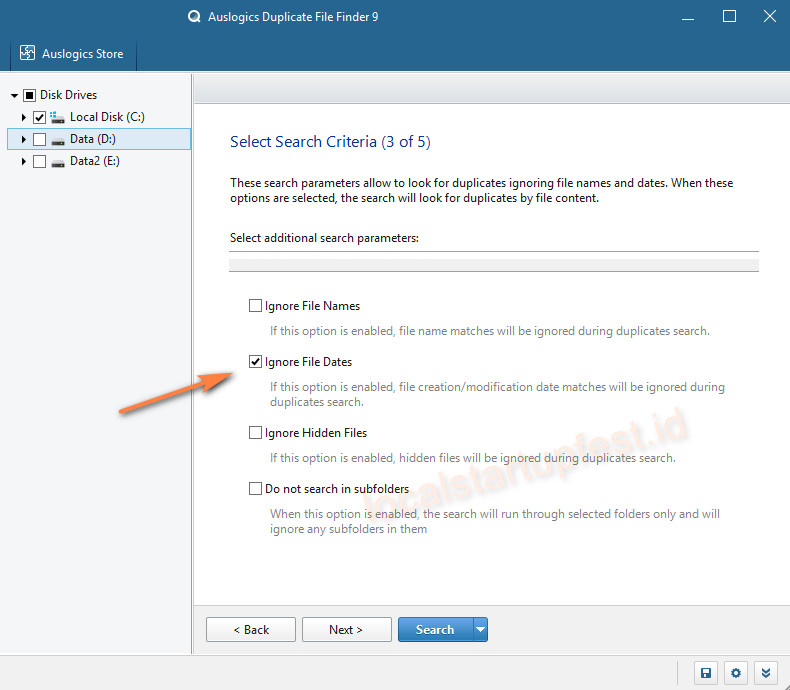Uncheck the Local Disk (C:) checkbox

[39, 117]
